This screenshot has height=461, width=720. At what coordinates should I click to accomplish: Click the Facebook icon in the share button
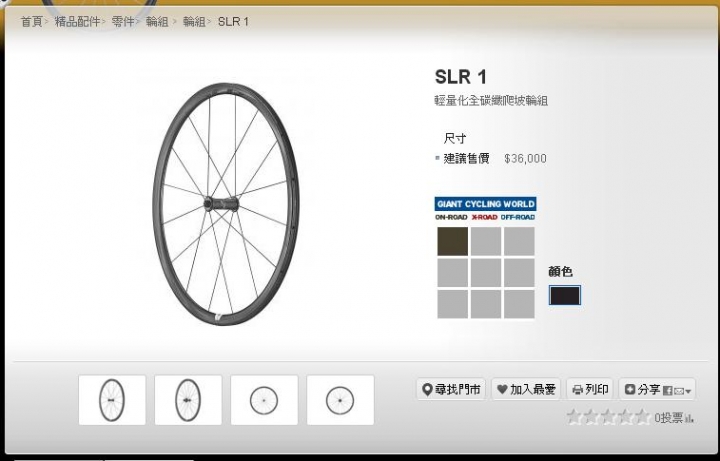pos(668,391)
